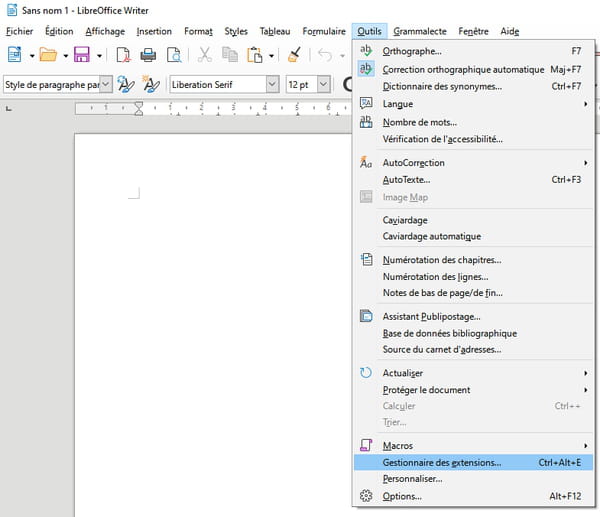
Task: Open the Affichage menu
Action: coord(105,31)
